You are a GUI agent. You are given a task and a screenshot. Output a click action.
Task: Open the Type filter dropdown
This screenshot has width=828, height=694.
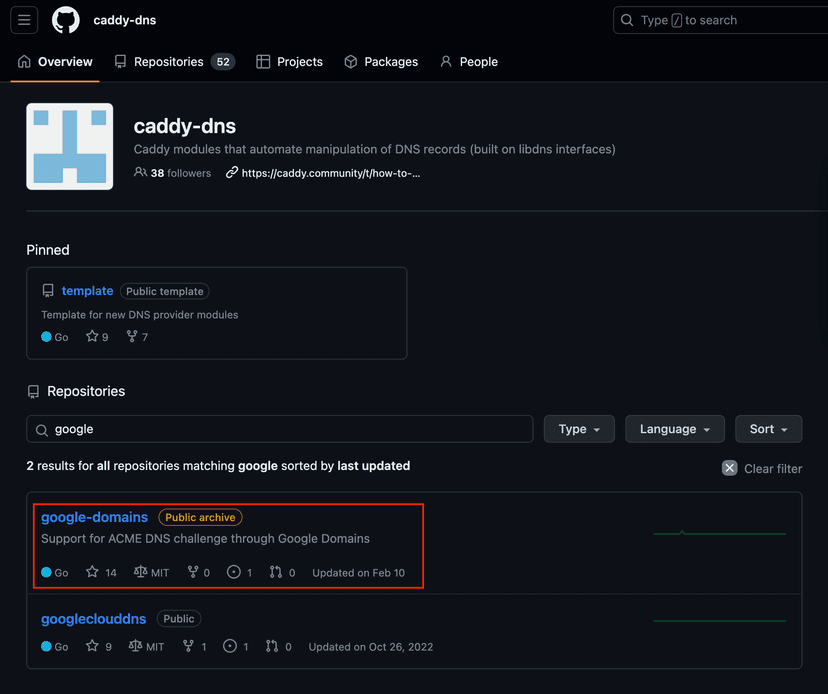pos(579,429)
